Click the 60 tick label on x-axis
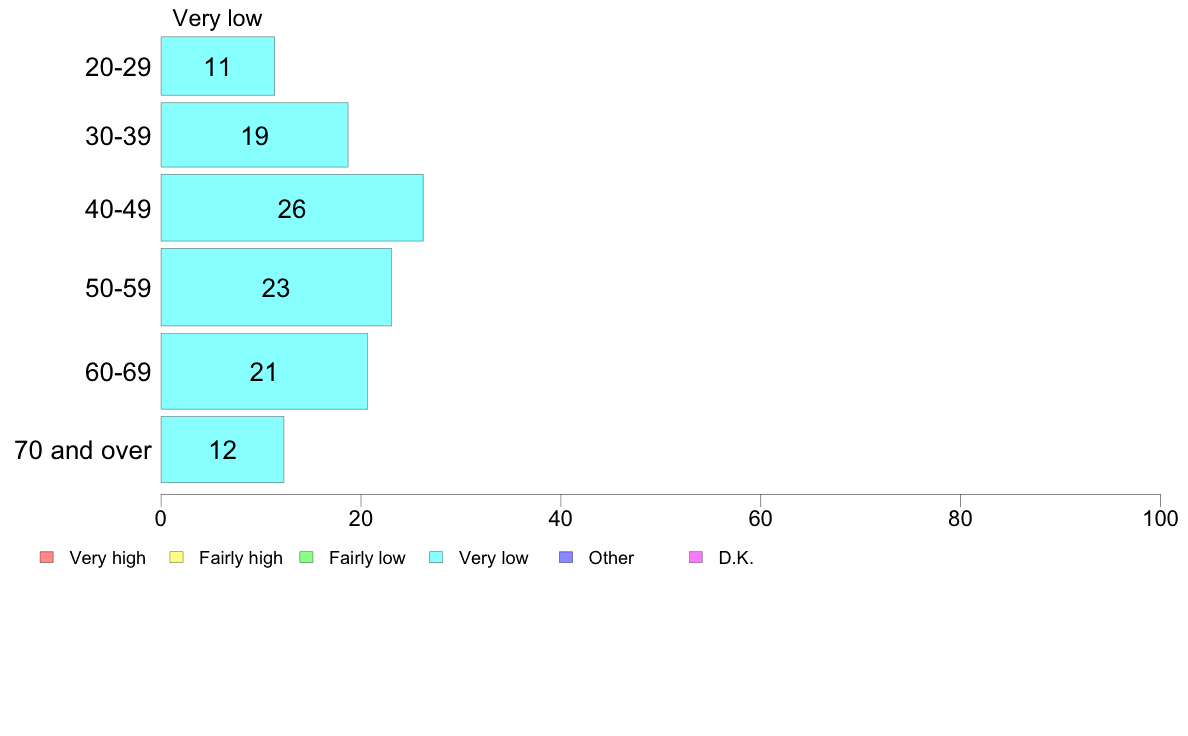The width and height of the screenshot is (1188, 736). [x=760, y=518]
